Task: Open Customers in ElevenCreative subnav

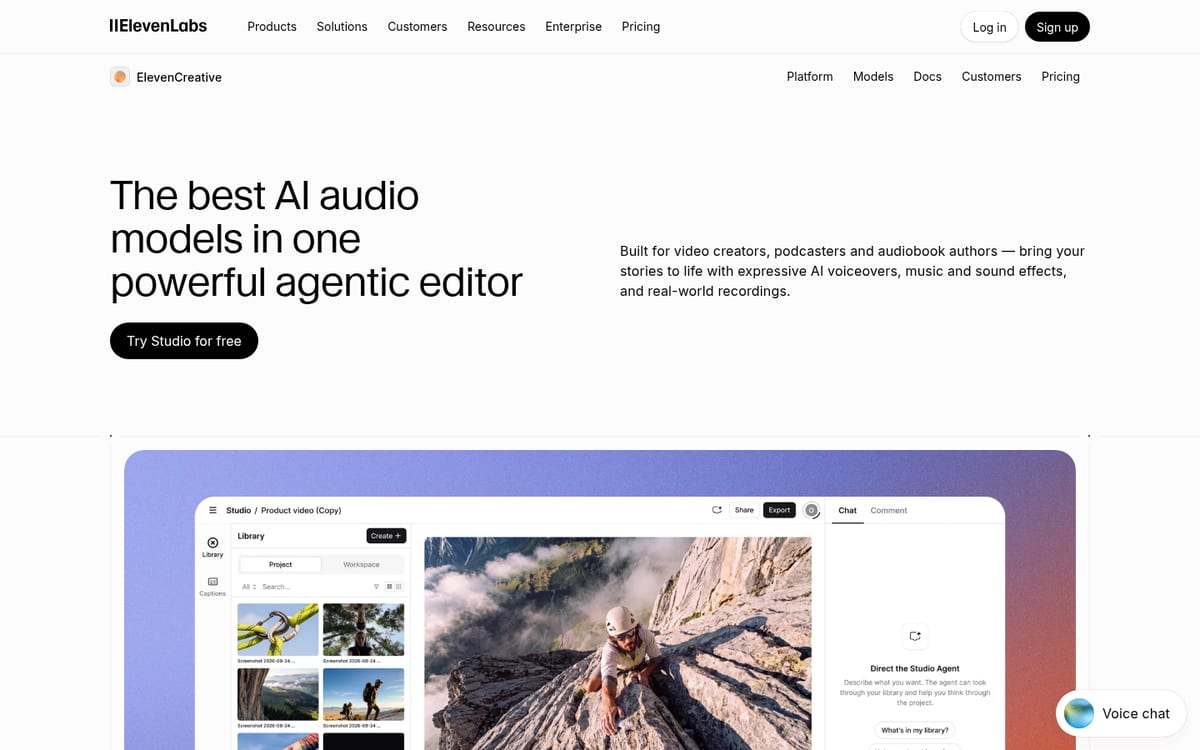Action: click(991, 77)
